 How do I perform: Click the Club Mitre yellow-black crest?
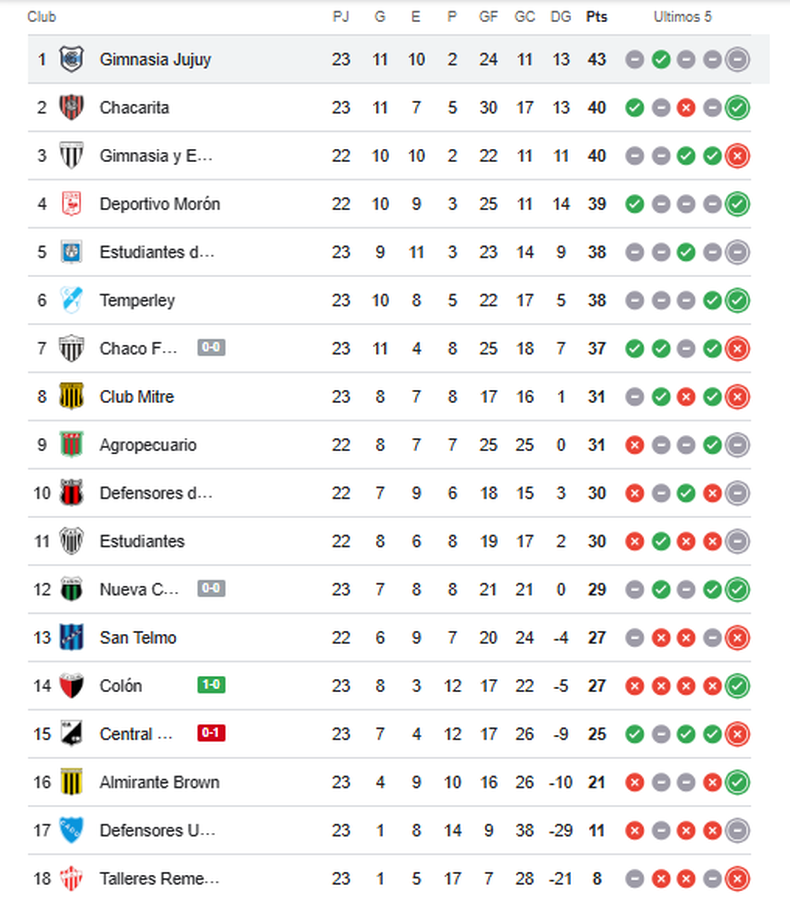point(71,397)
